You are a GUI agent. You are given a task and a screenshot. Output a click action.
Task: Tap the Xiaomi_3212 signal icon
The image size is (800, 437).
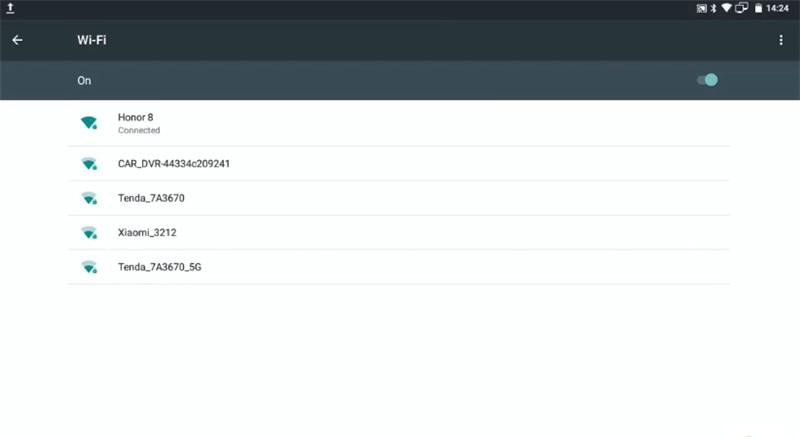[89, 233]
